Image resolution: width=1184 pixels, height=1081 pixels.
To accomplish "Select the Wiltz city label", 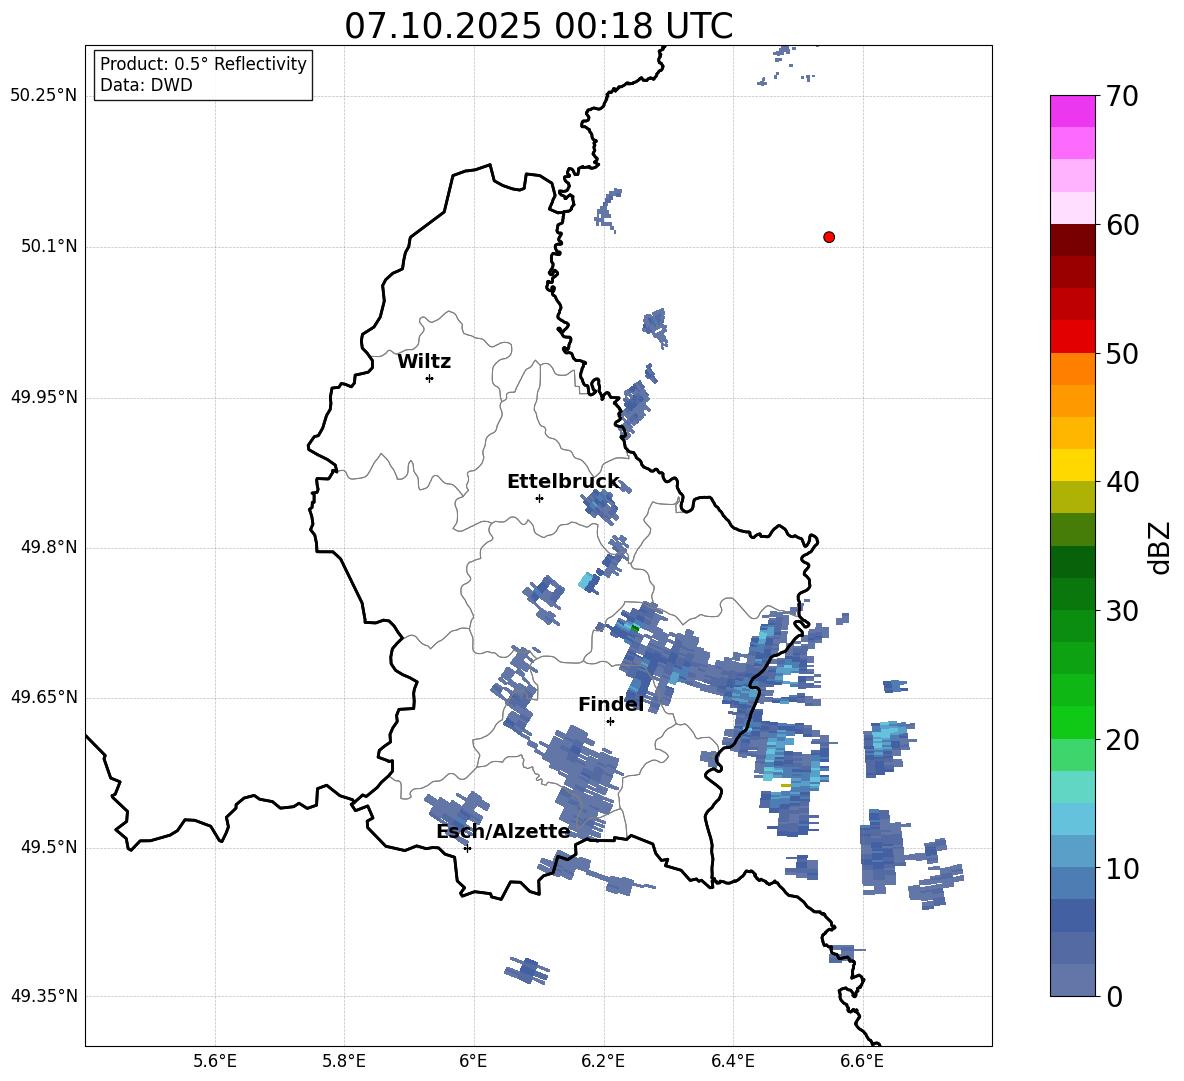I will tap(424, 362).
